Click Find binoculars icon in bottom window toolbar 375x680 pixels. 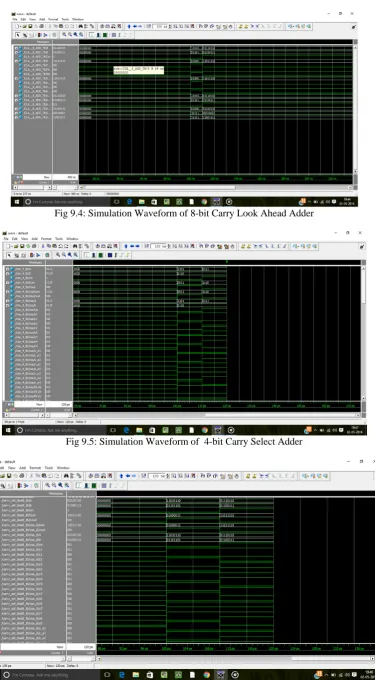66,476
